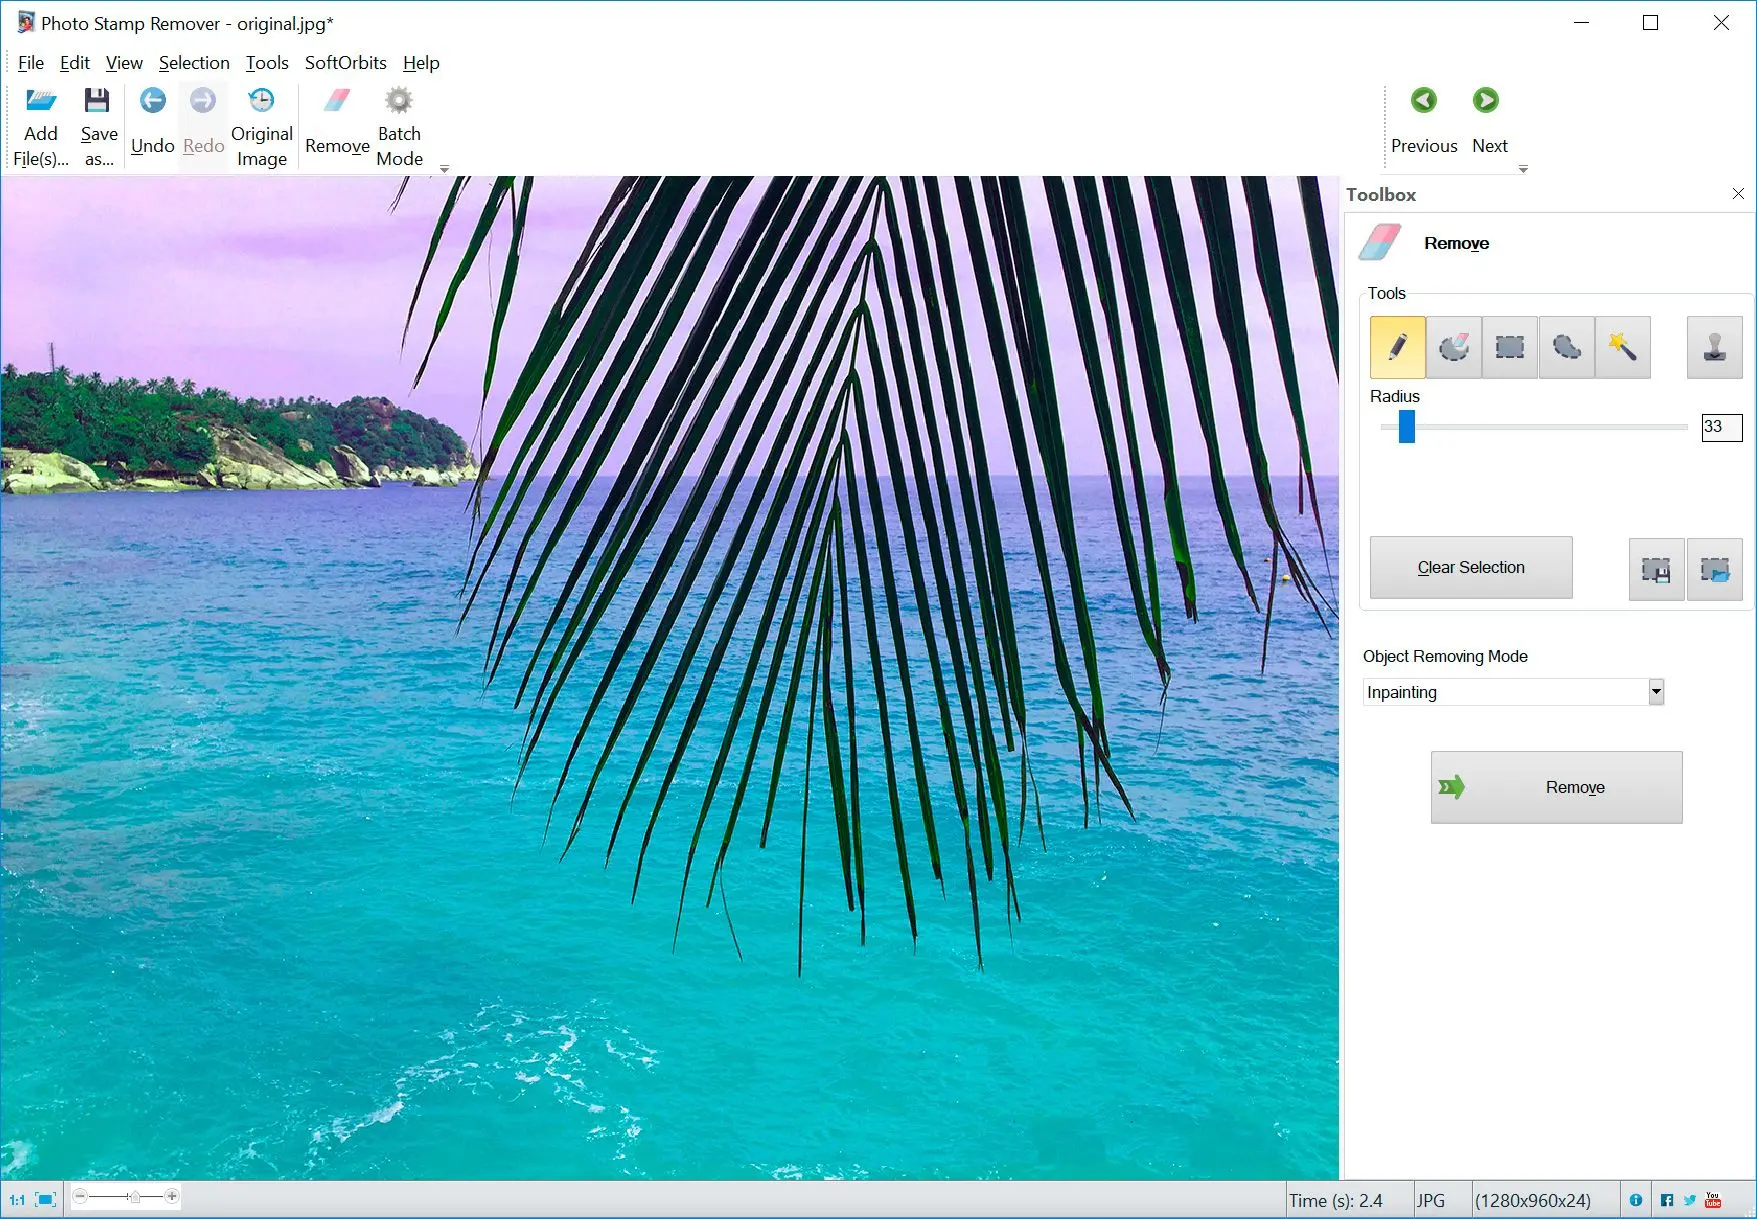Click the save selection icon

[1656, 569]
